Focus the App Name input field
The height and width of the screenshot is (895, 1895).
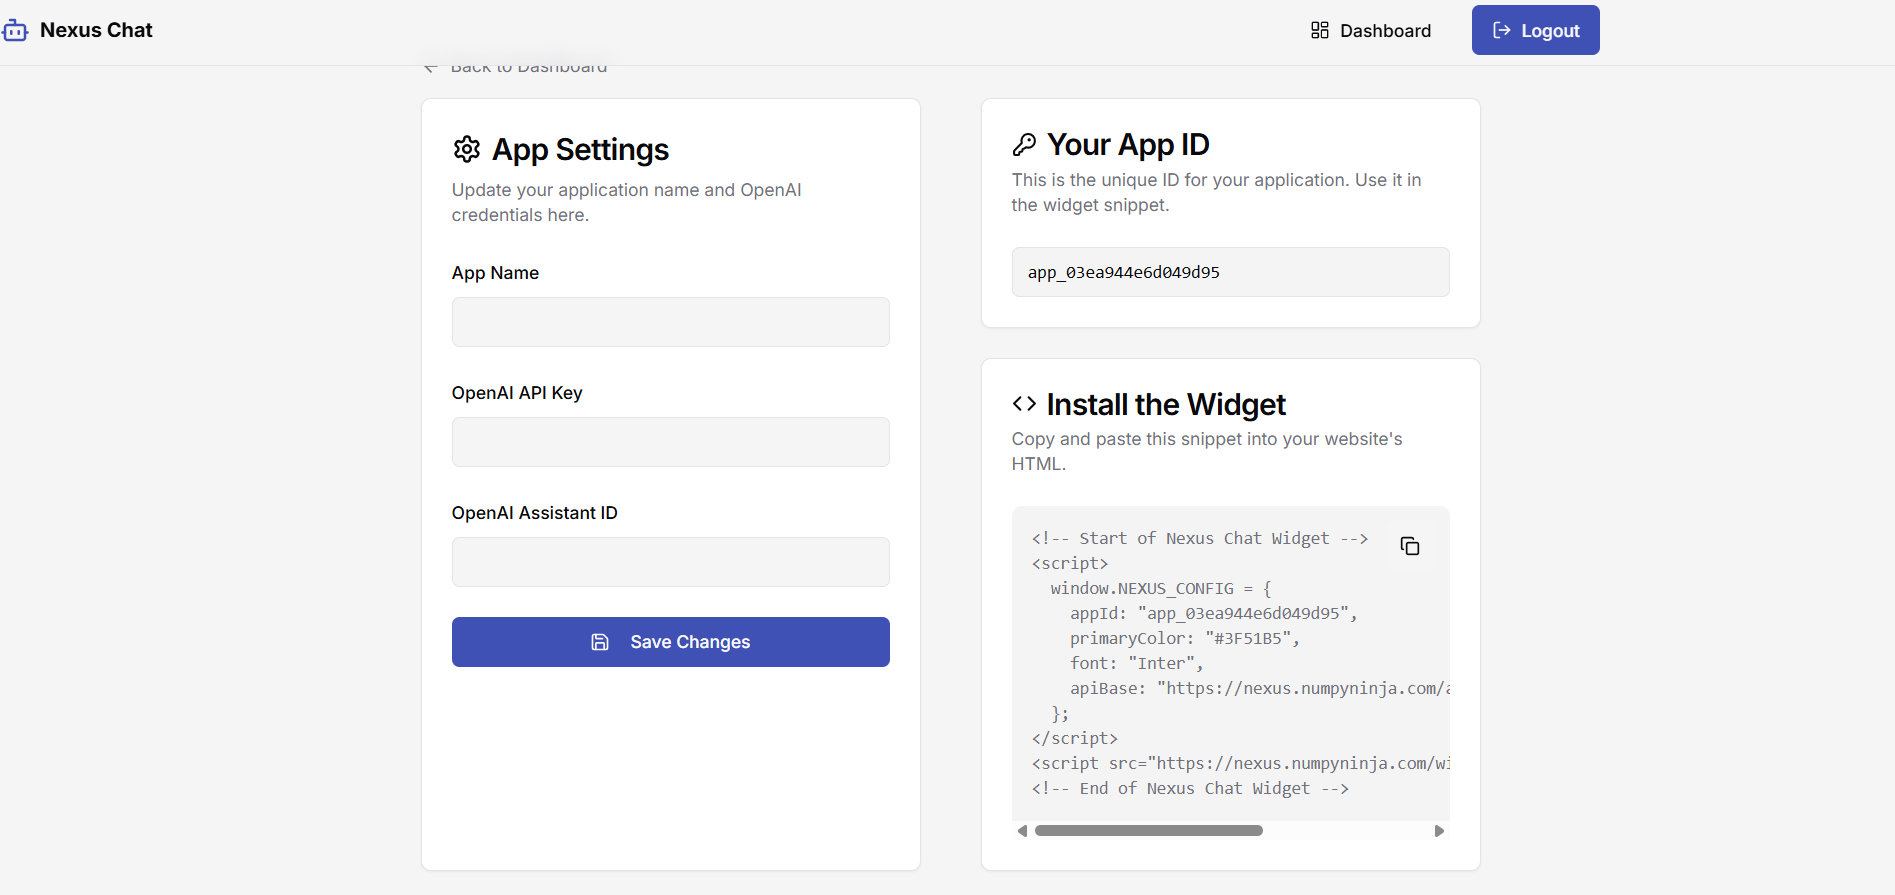(671, 322)
